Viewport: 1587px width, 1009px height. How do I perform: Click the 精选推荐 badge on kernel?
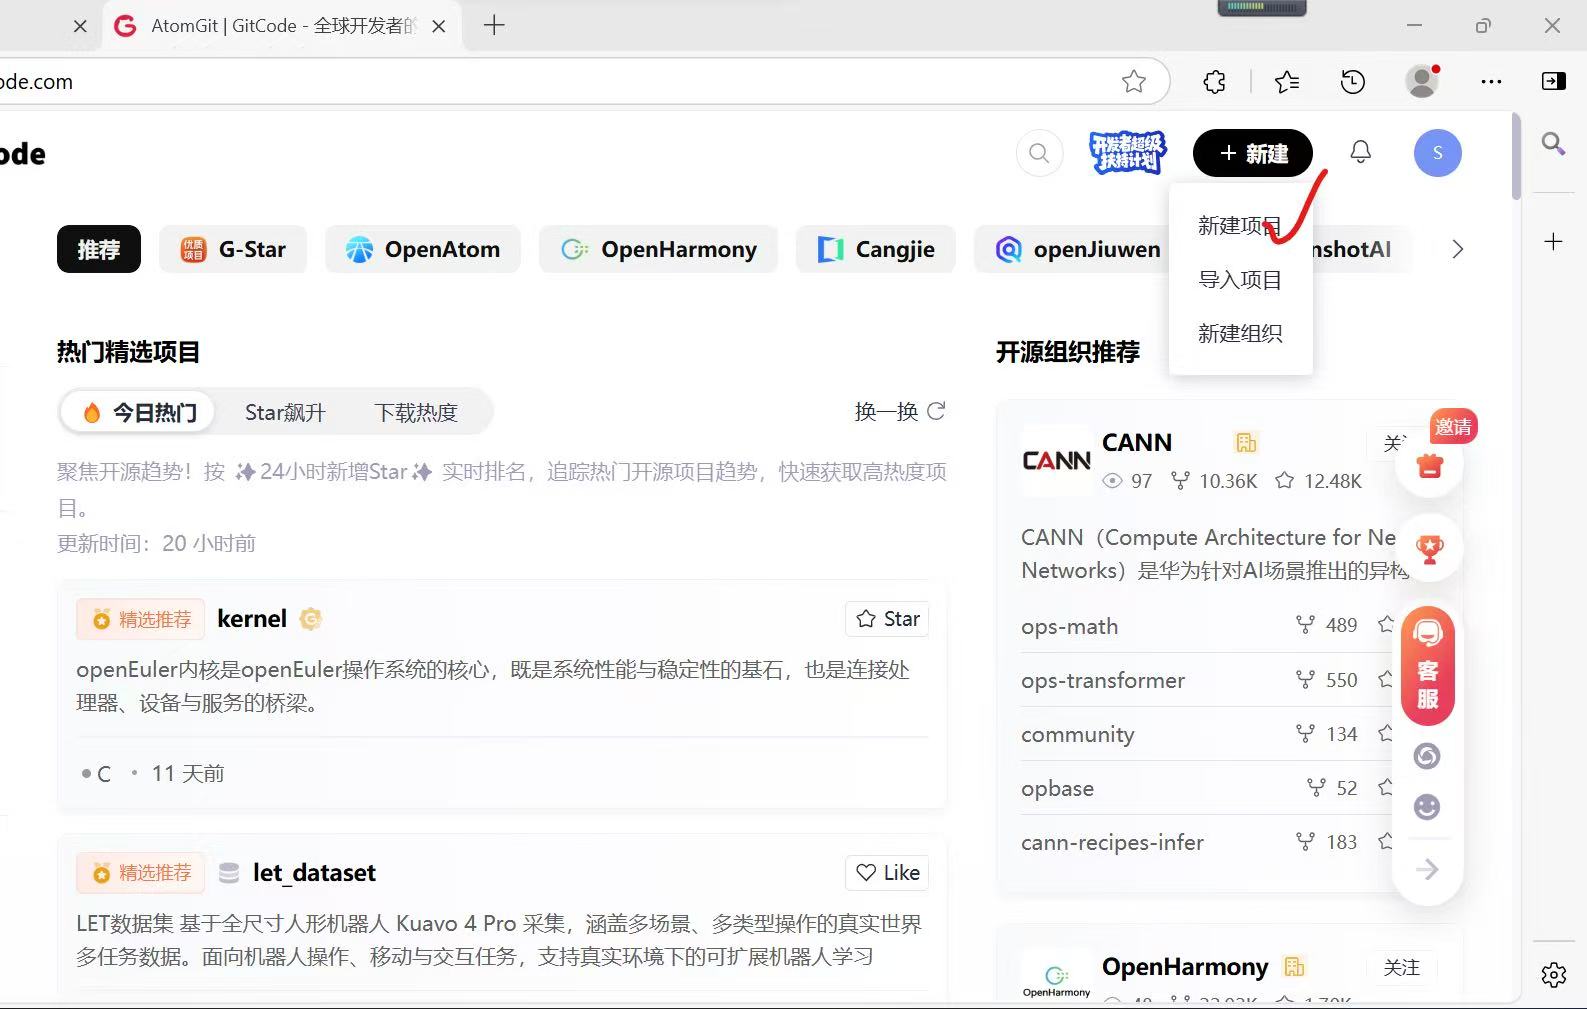click(x=141, y=620)
